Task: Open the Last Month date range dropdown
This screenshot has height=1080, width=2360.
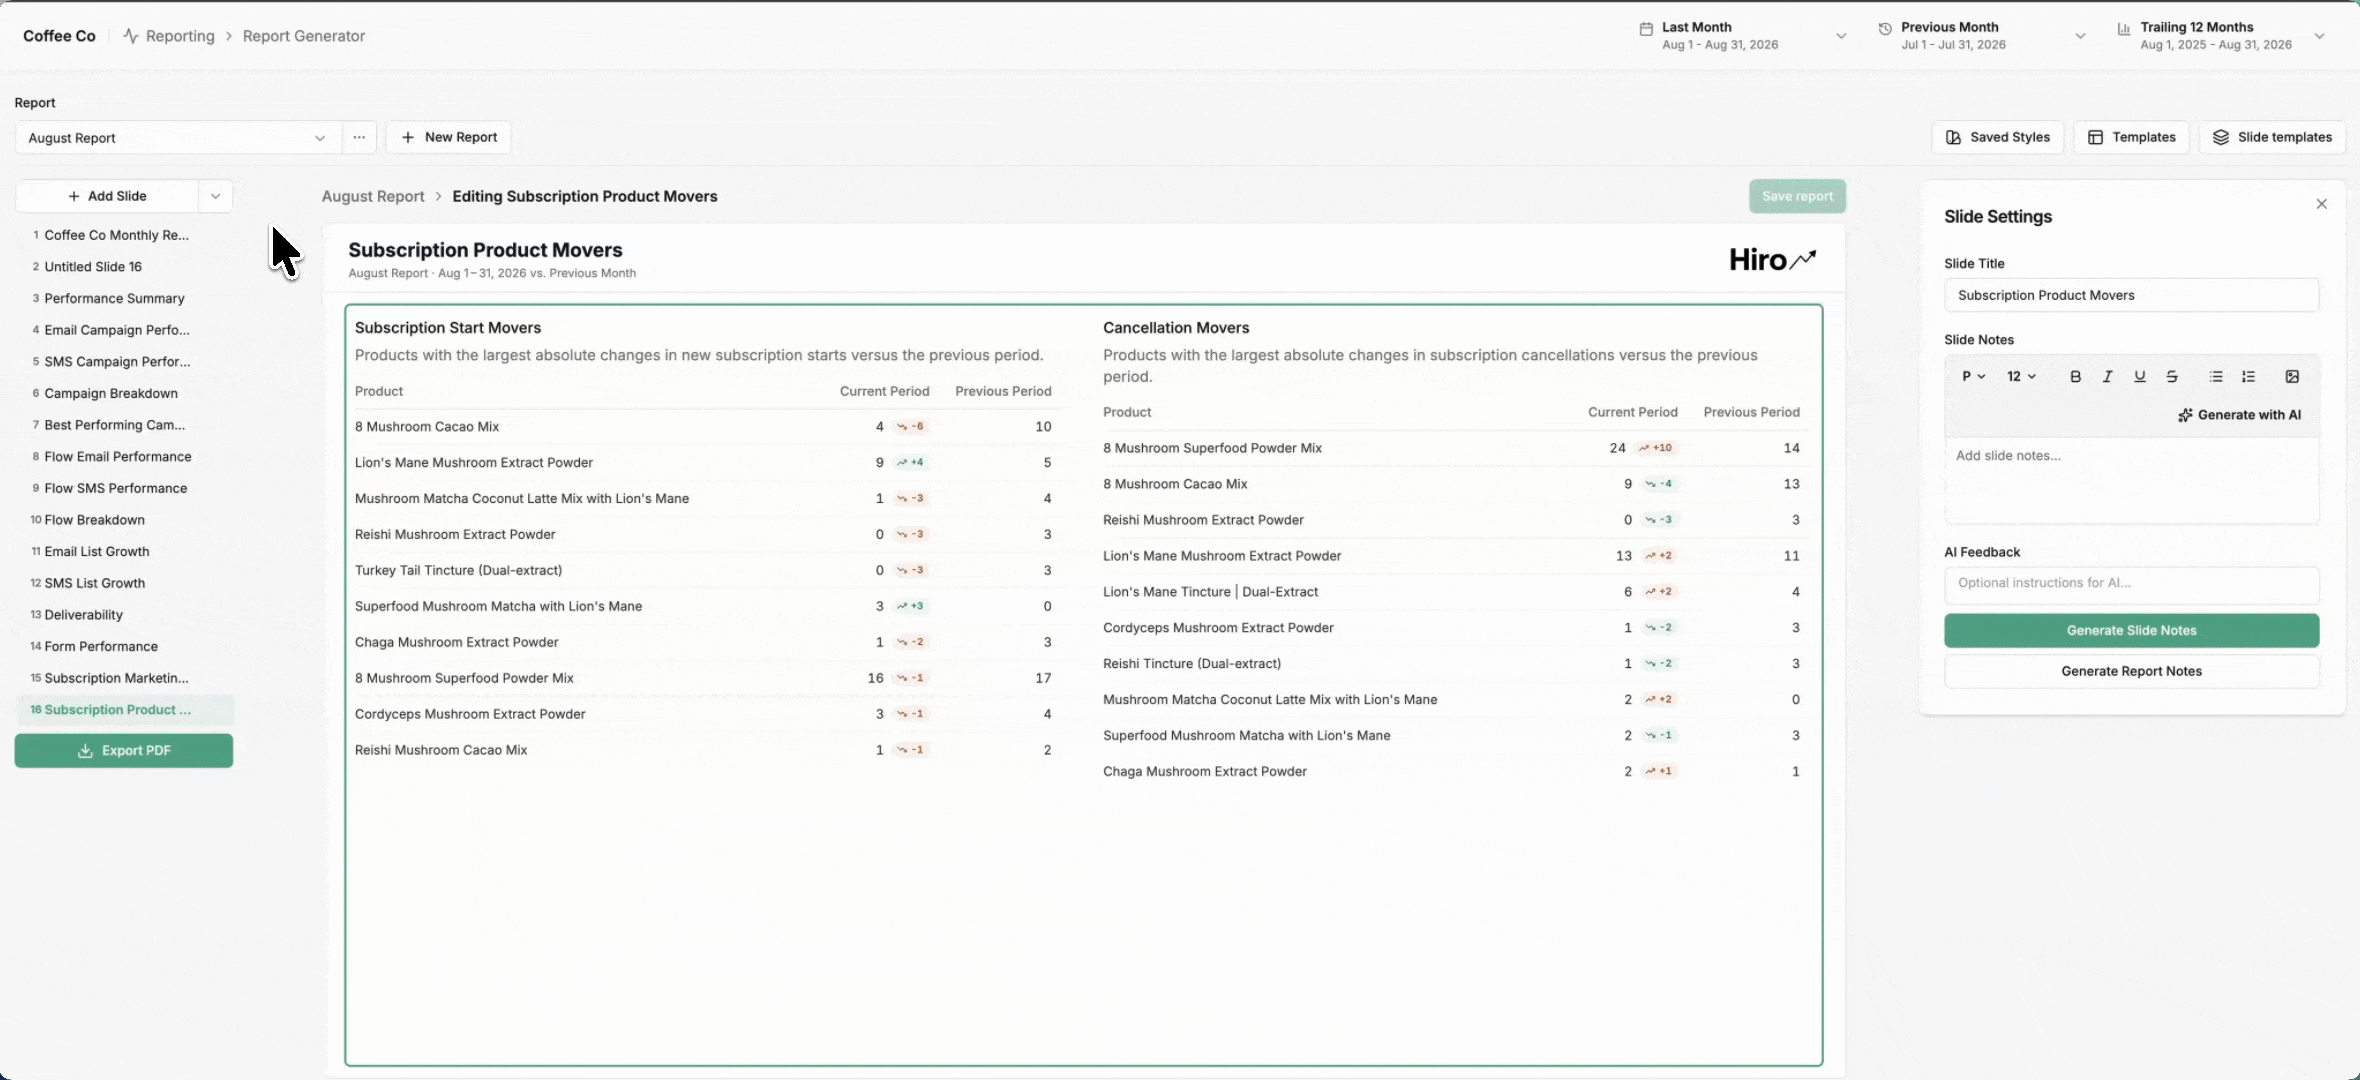Action: point(1743,36)
